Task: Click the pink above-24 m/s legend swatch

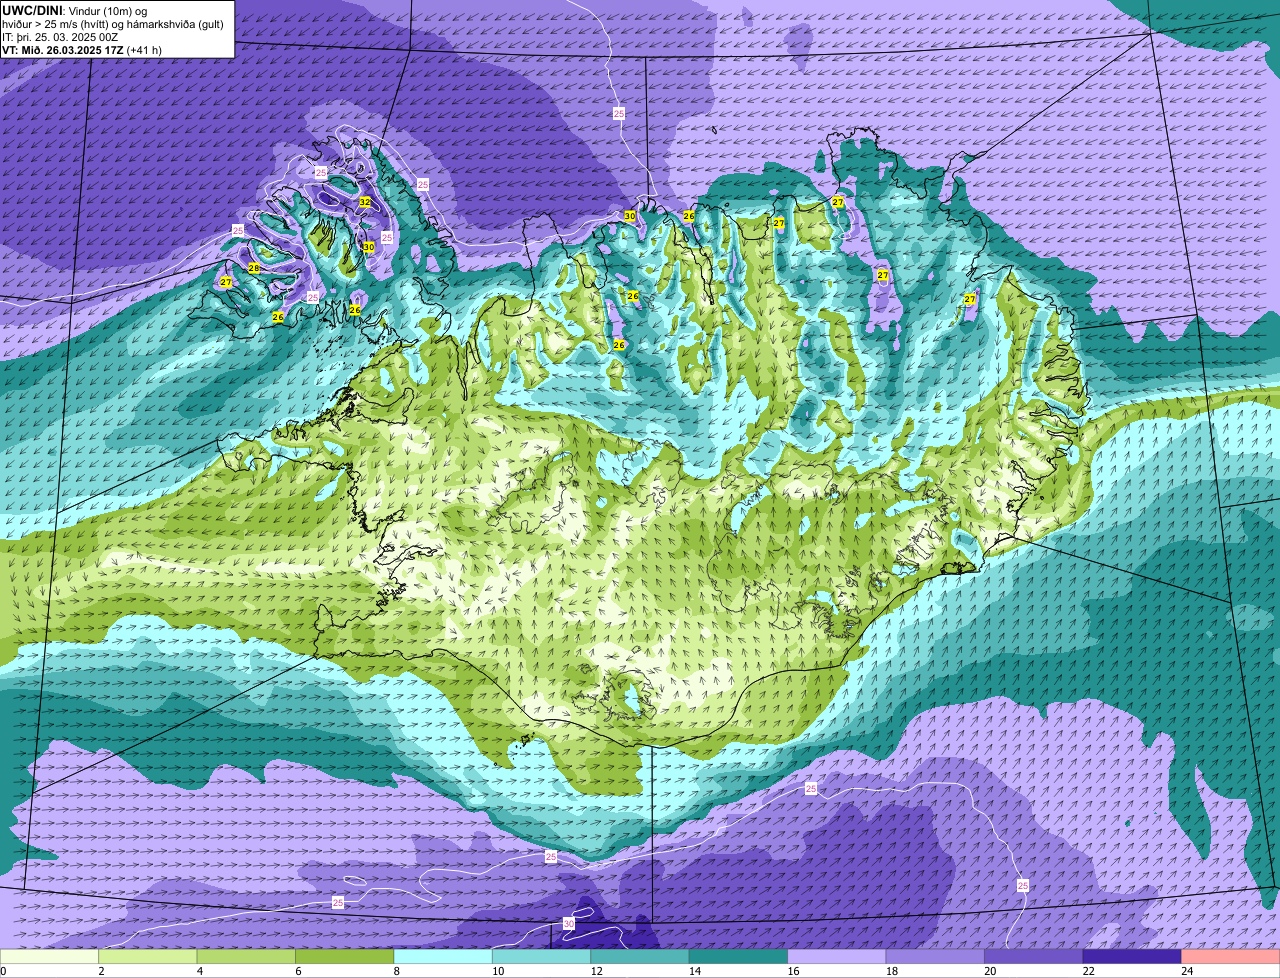Action: click(x=1231, y=956)
